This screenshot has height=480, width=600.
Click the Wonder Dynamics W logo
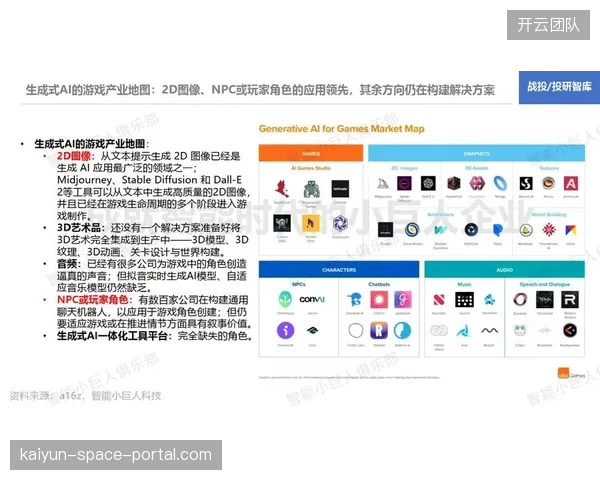coord(440,230)
